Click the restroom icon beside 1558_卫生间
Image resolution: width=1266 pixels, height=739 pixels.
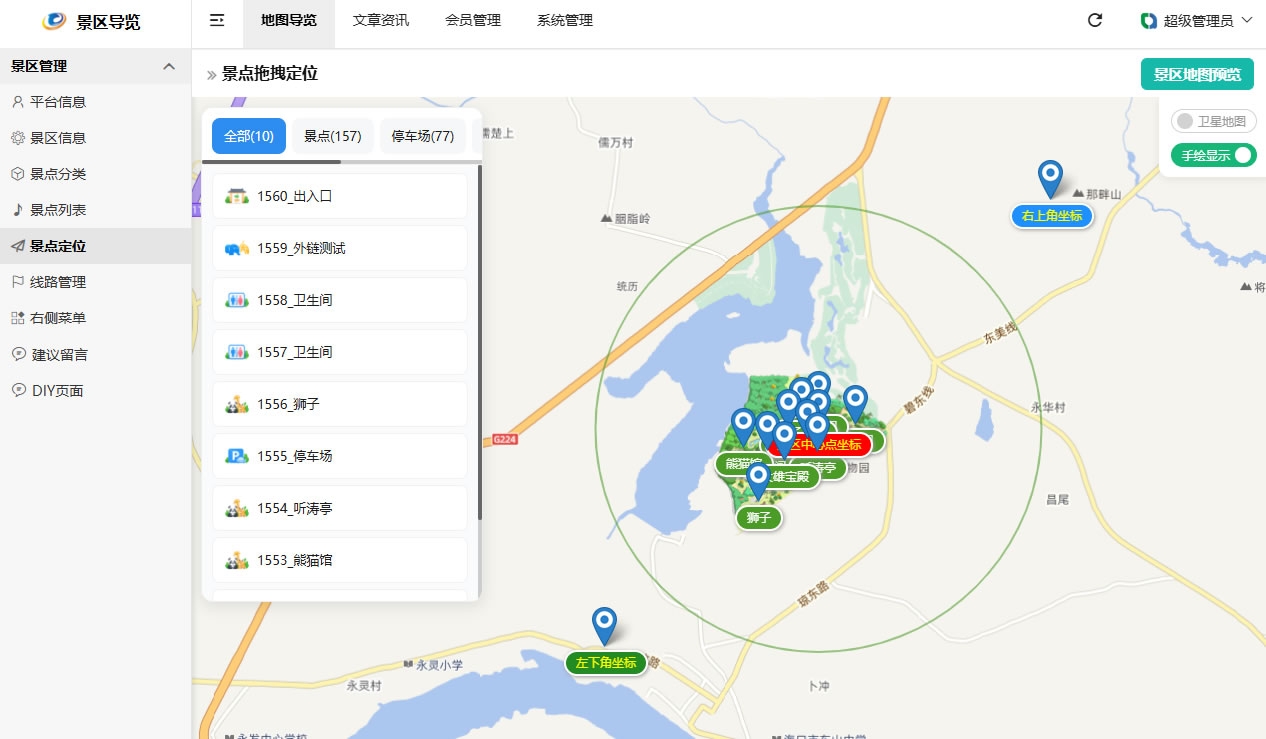(x=237, y=300)
